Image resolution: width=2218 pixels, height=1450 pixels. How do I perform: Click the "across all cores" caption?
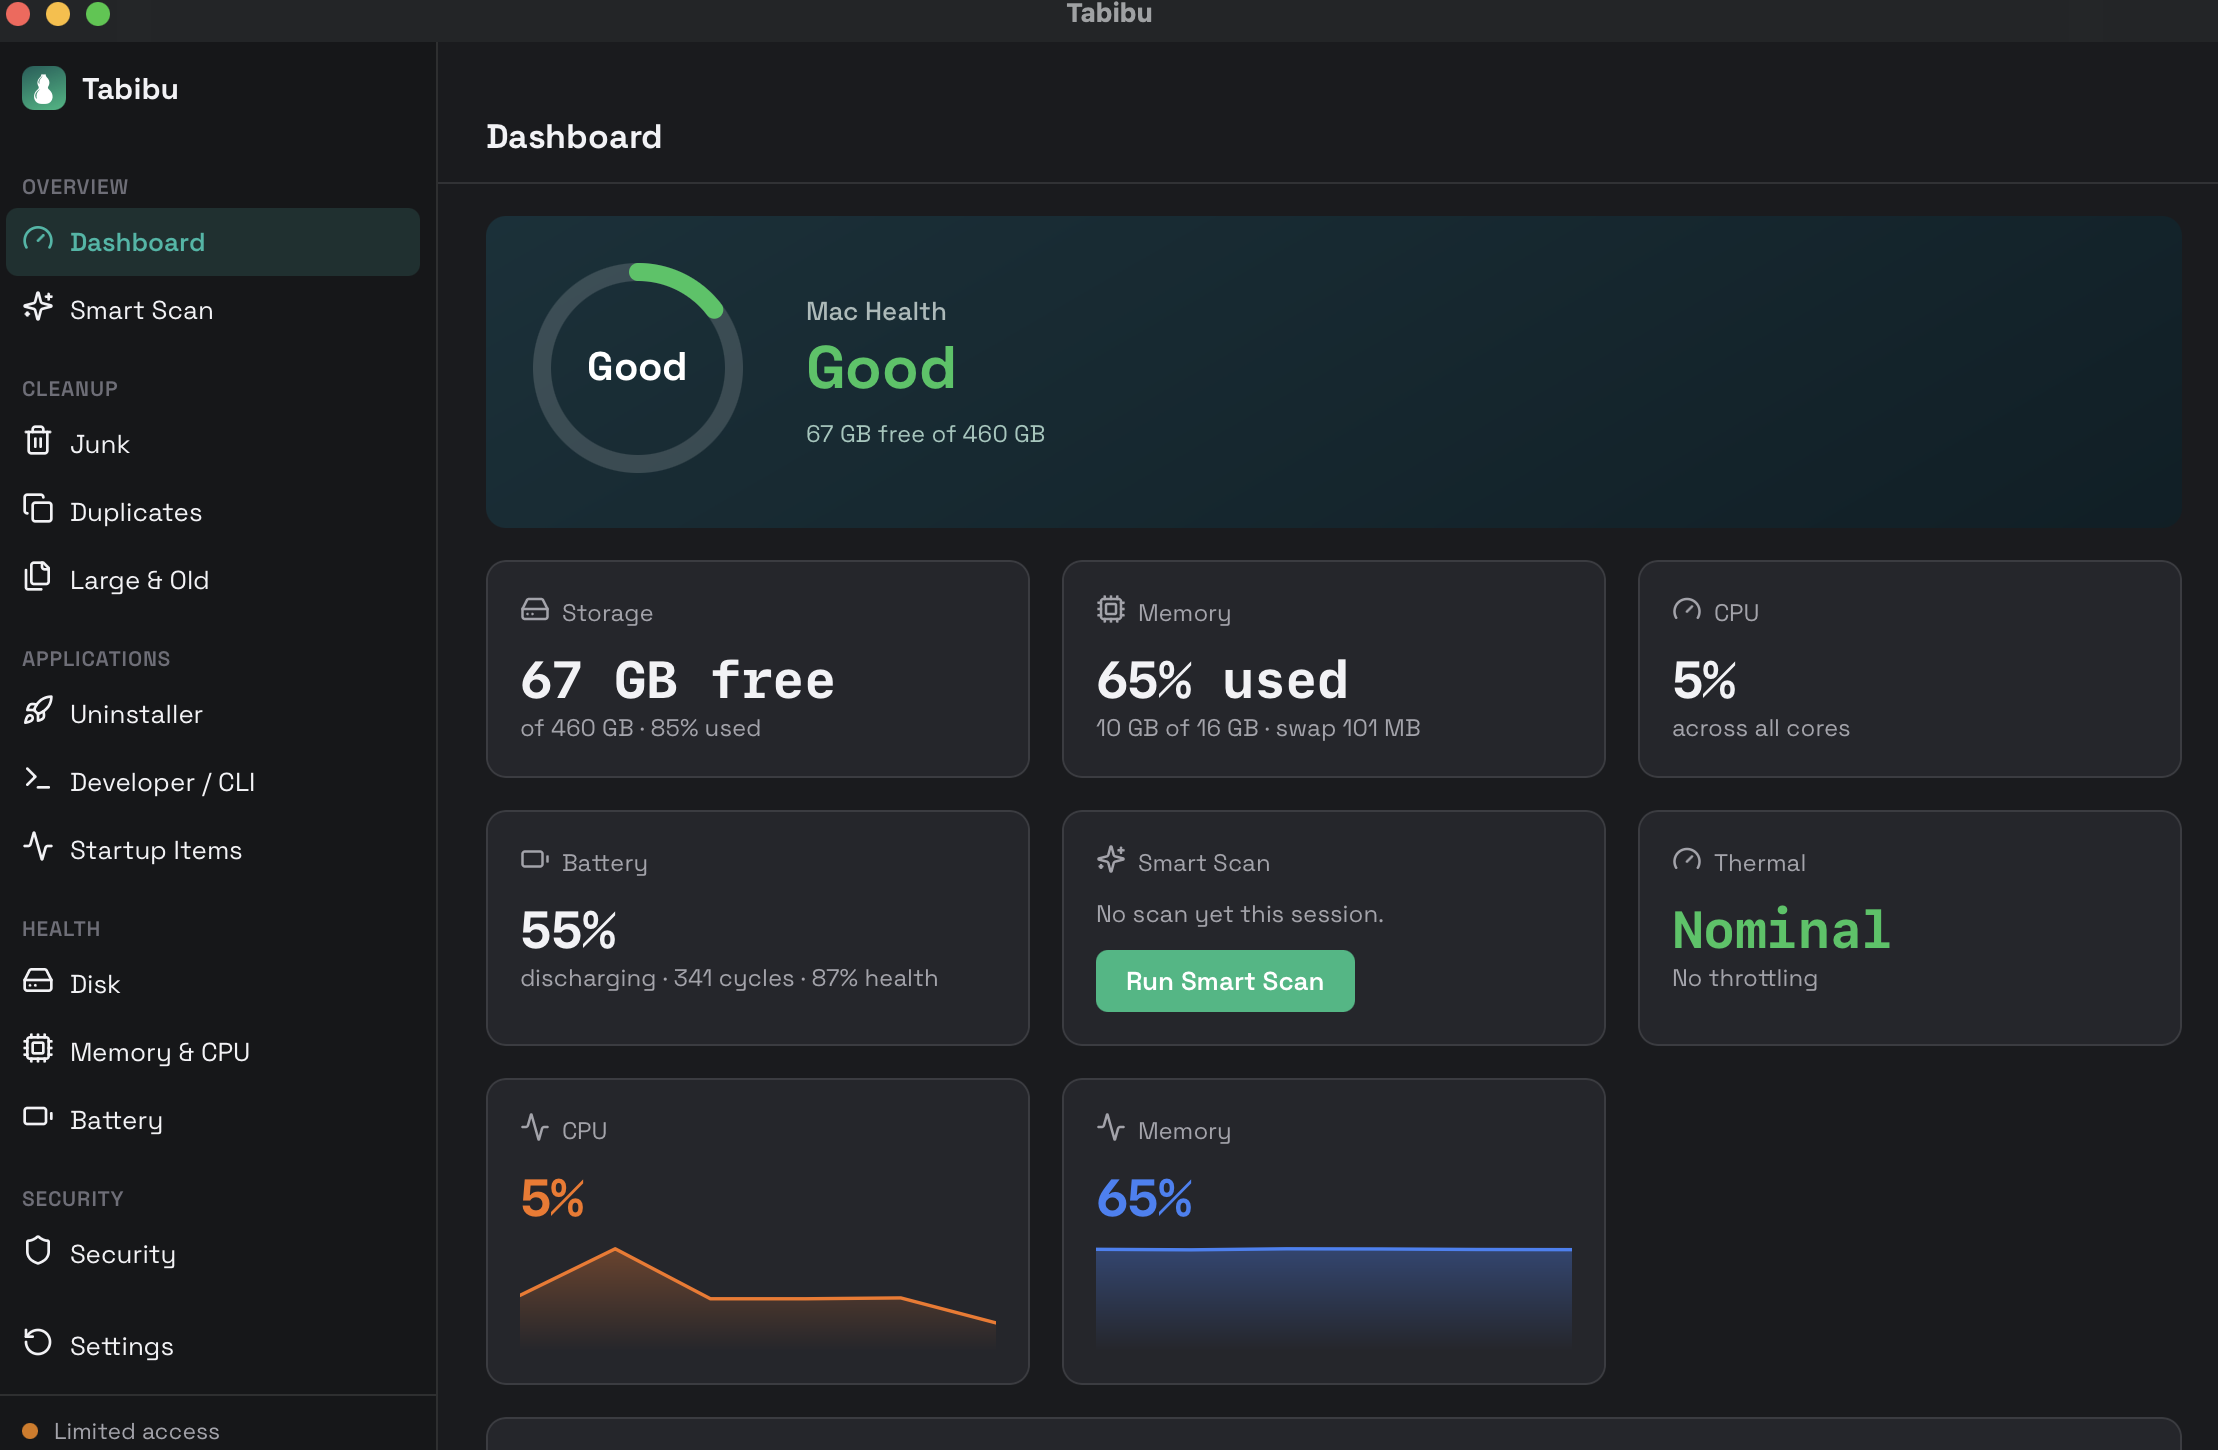click(x=1761, y=728)
